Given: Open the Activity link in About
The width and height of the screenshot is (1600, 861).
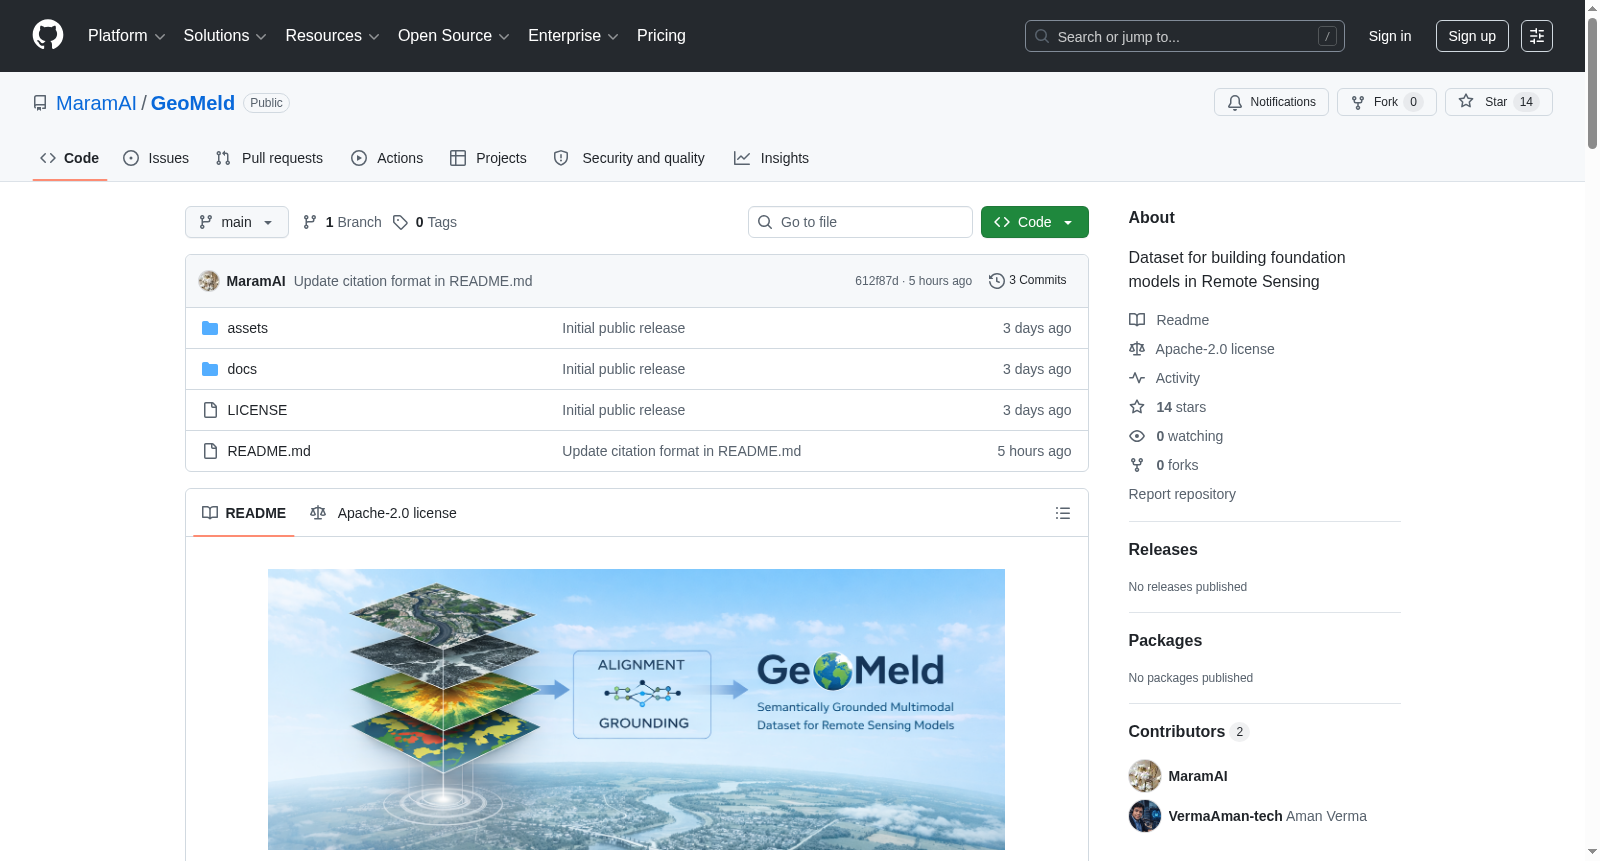Looking at the screenshot, I should pos(1164,378).
